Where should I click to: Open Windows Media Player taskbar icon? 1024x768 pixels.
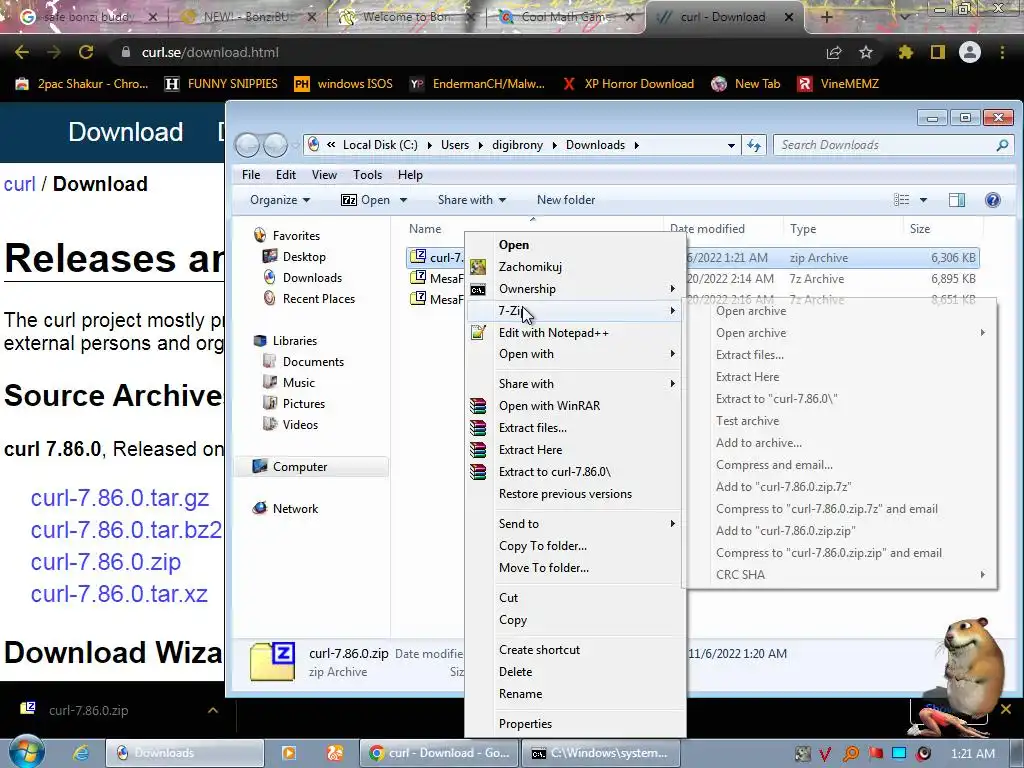289,753
